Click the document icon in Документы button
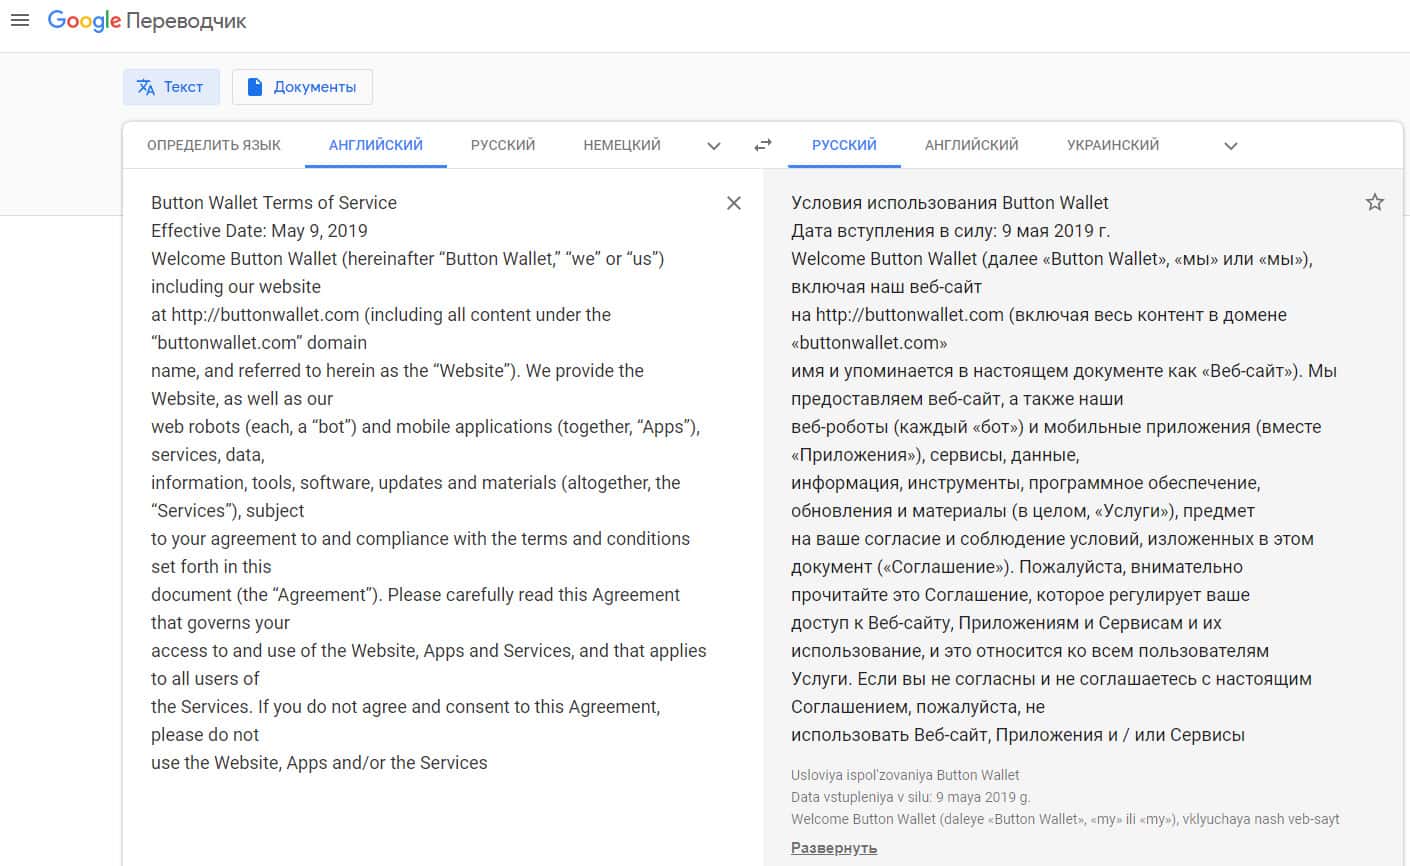The height and width of the screenshot is (866, 1410). pos(255,87)
